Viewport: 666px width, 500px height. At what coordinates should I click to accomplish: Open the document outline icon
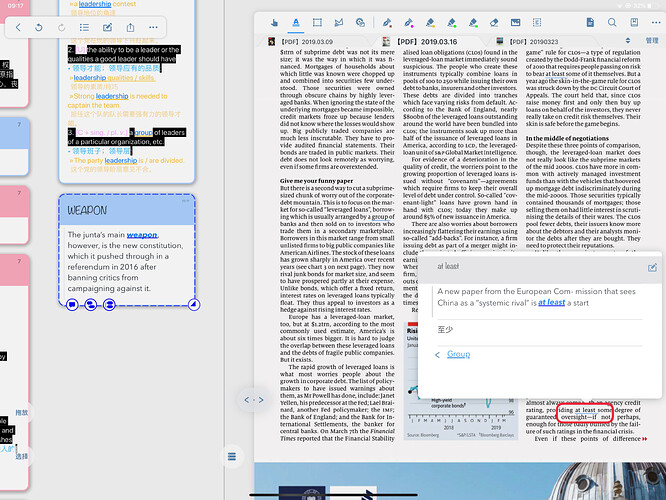pyautogui.click(x=590, y=23)
